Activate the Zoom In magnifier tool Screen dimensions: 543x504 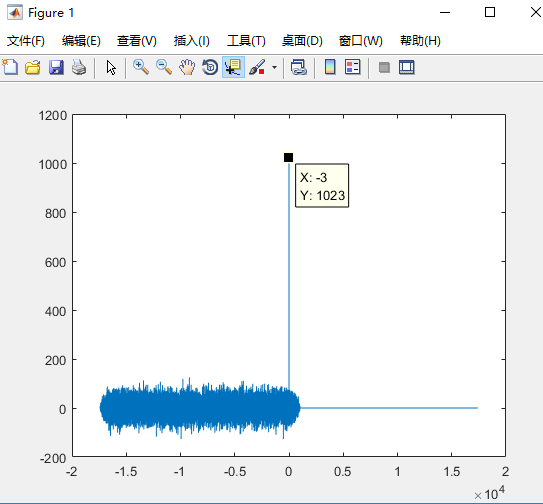coord(141,67)
